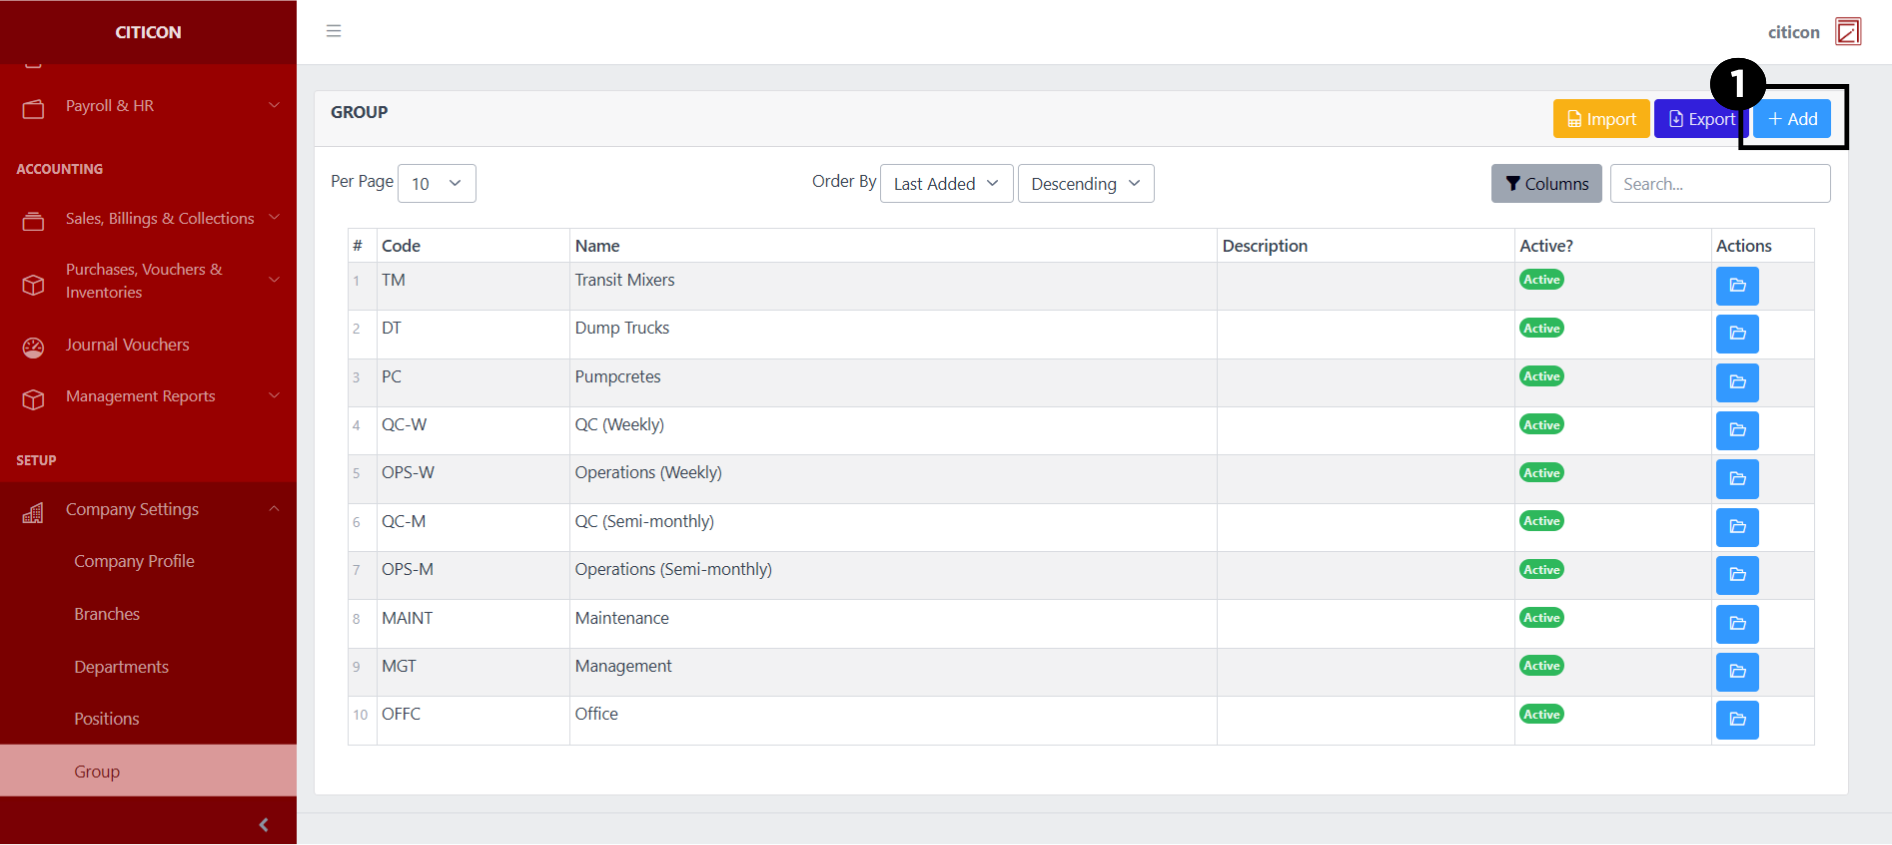Click the blue Add button
The height and width of the screenshot is (845, 1892).
[x=1792, y=119]
